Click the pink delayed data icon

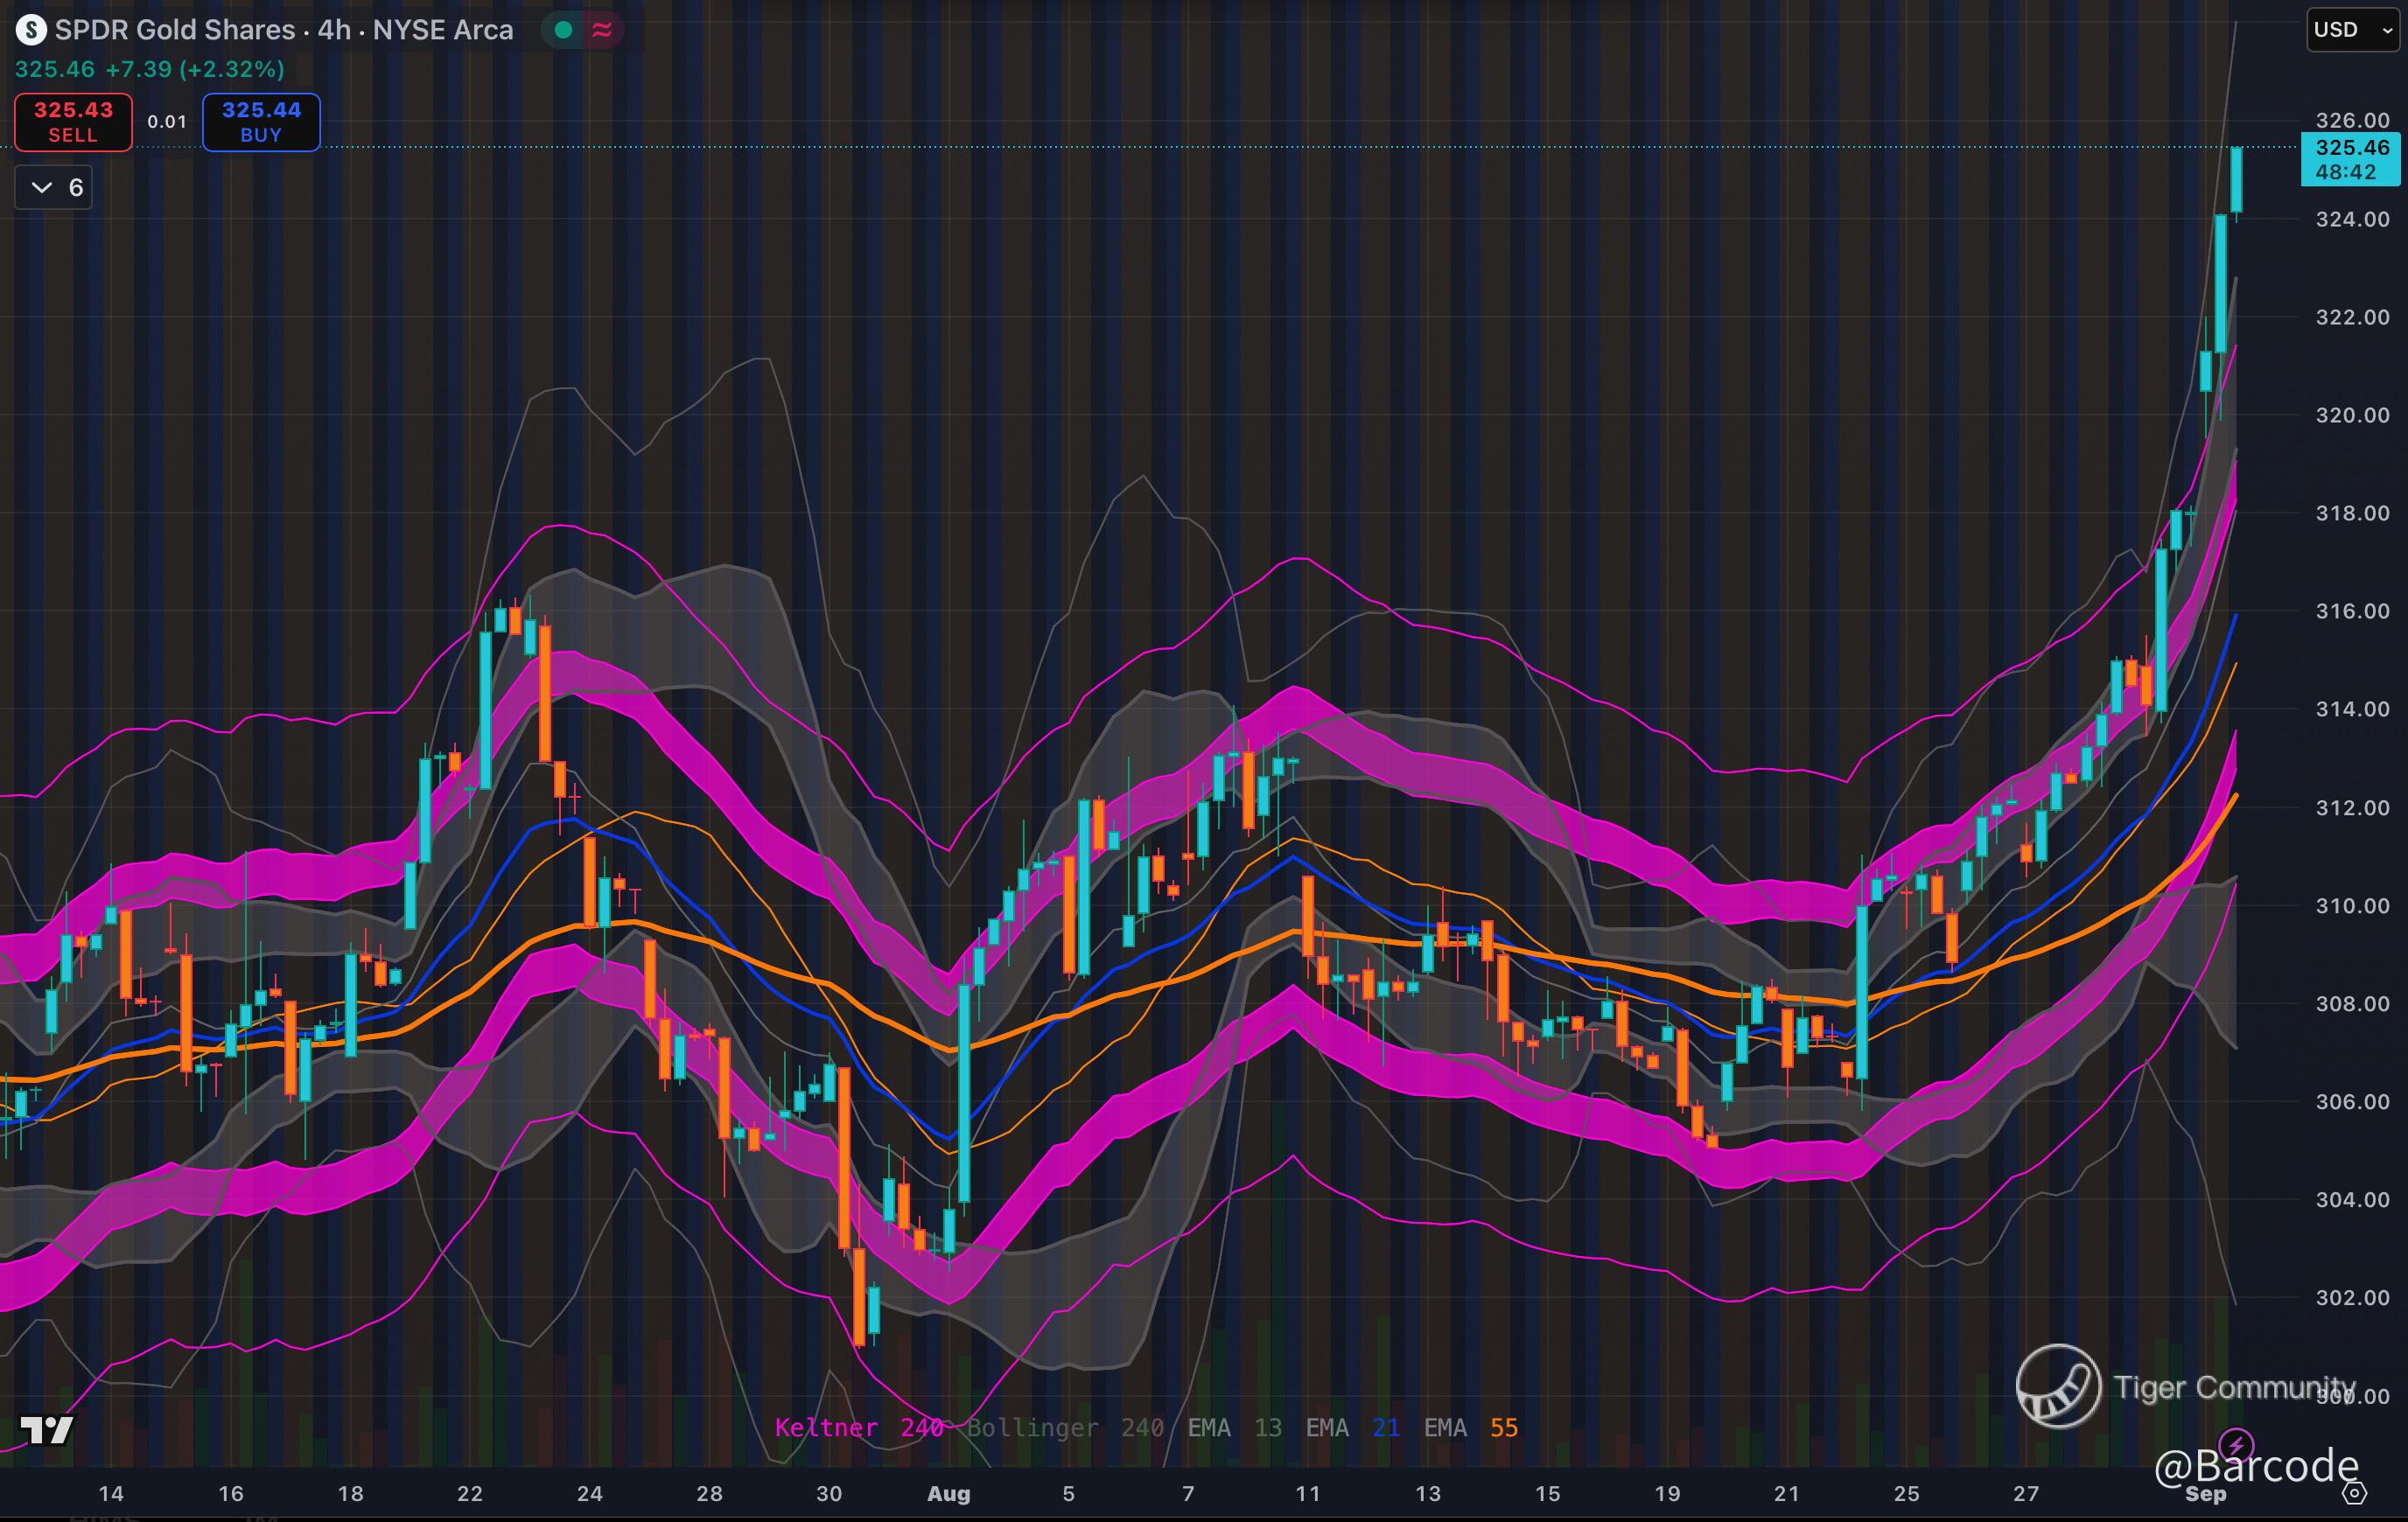[x=602, y=30]
